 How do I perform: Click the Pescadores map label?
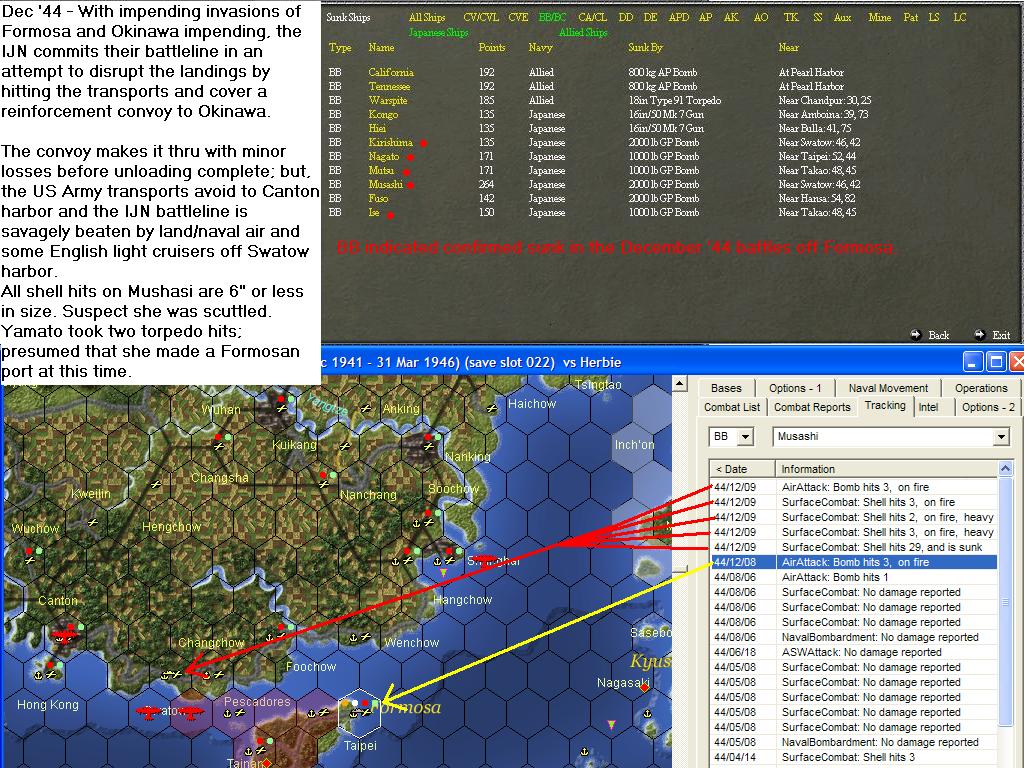[x=257, y=702]
